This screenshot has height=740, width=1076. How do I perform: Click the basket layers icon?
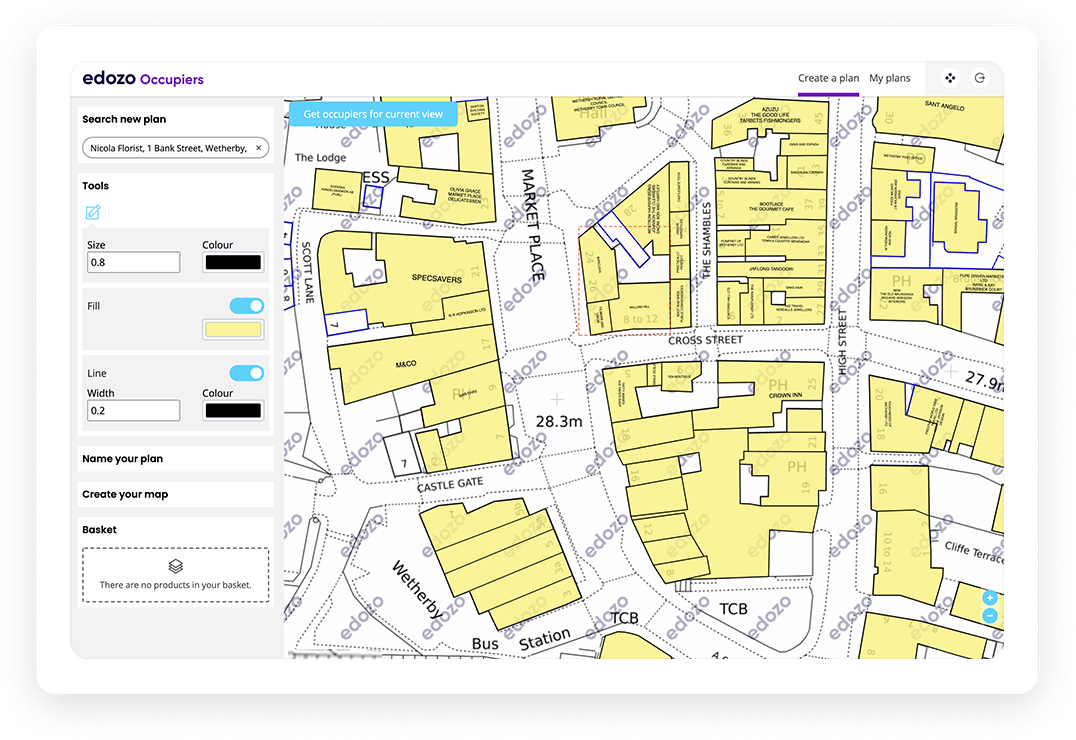click(x=176, y=566)
